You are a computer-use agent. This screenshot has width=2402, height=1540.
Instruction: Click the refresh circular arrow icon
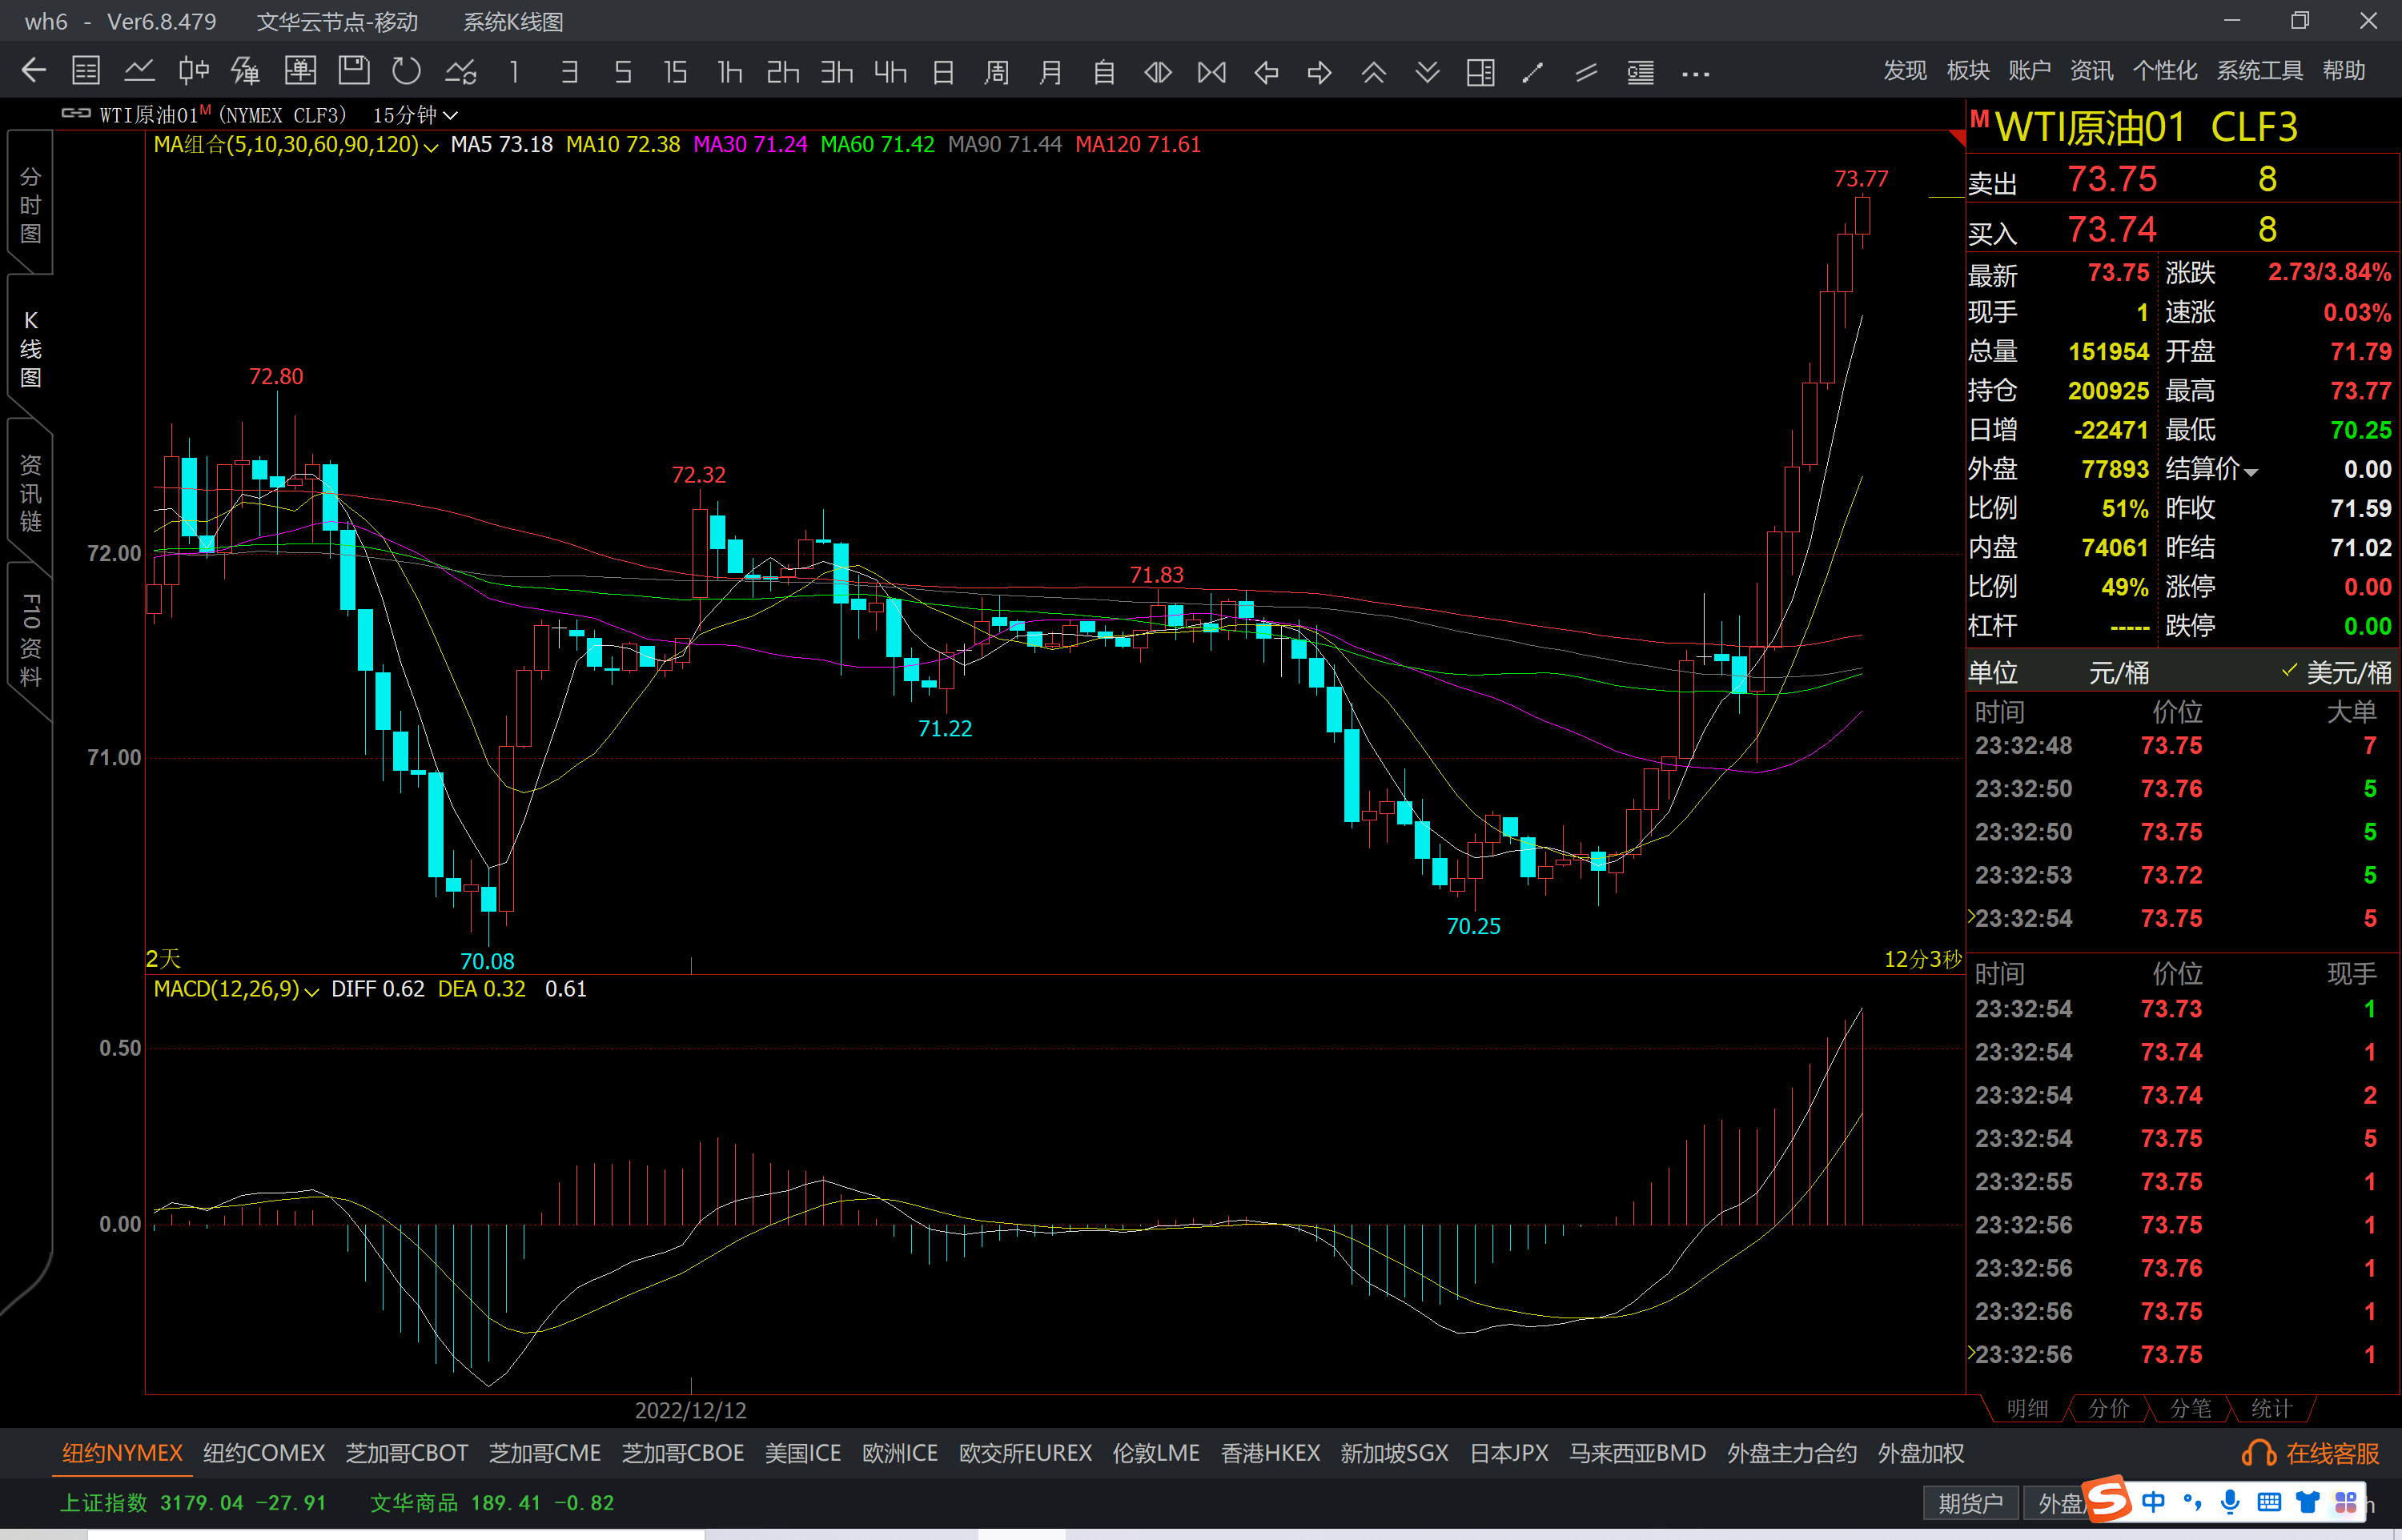coord(406,71)
